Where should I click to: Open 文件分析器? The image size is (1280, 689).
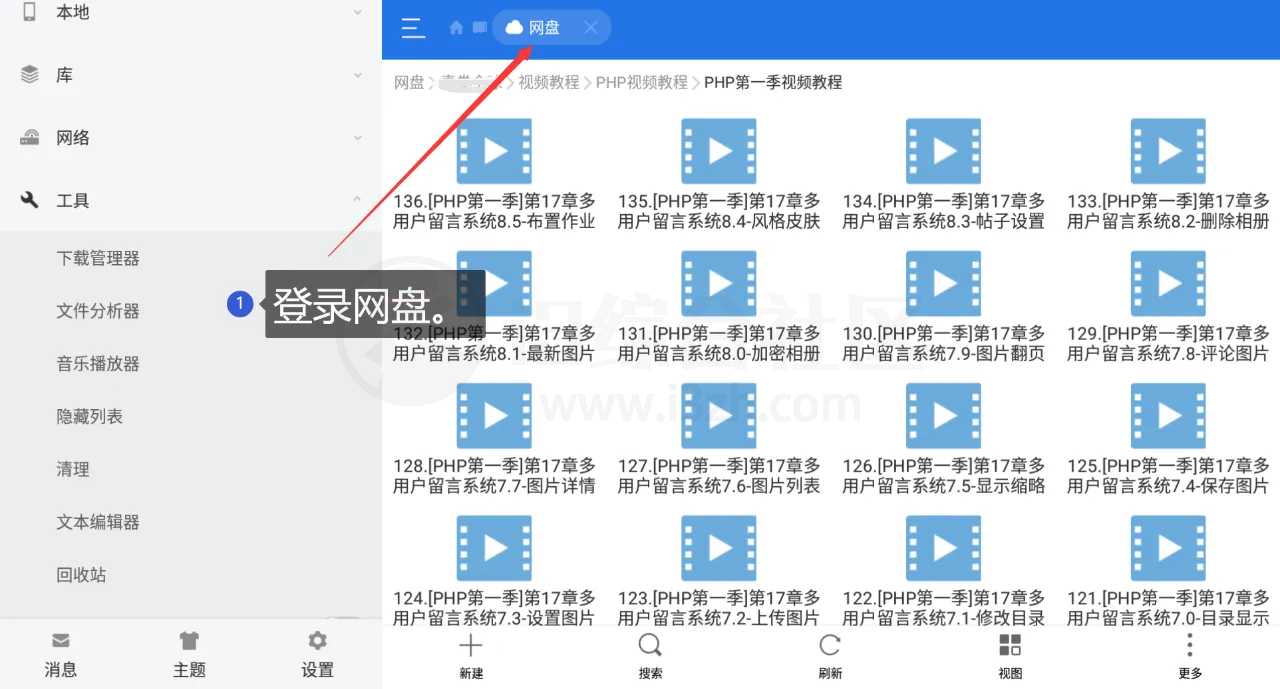click(98, 311)
